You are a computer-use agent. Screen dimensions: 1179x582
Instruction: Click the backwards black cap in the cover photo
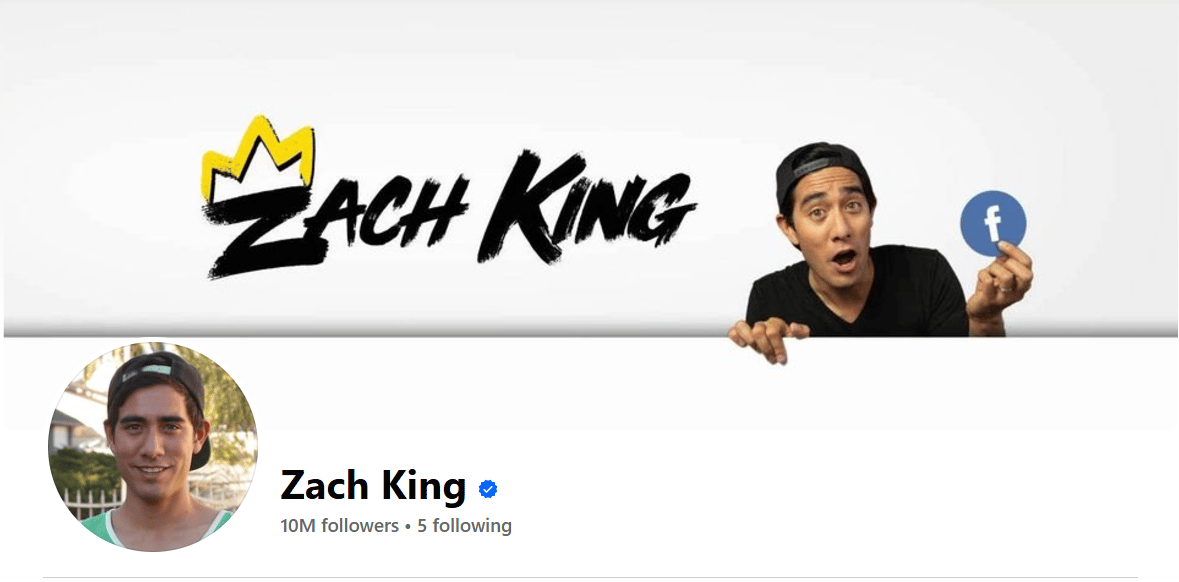(821, 170)
